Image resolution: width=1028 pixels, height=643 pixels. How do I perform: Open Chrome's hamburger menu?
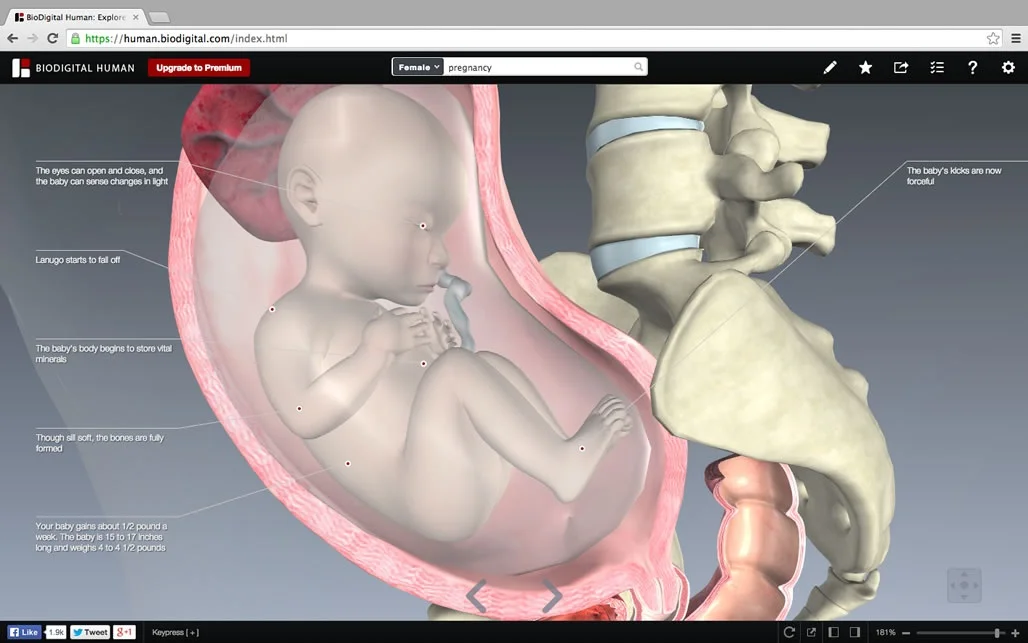click(1016, 38)
